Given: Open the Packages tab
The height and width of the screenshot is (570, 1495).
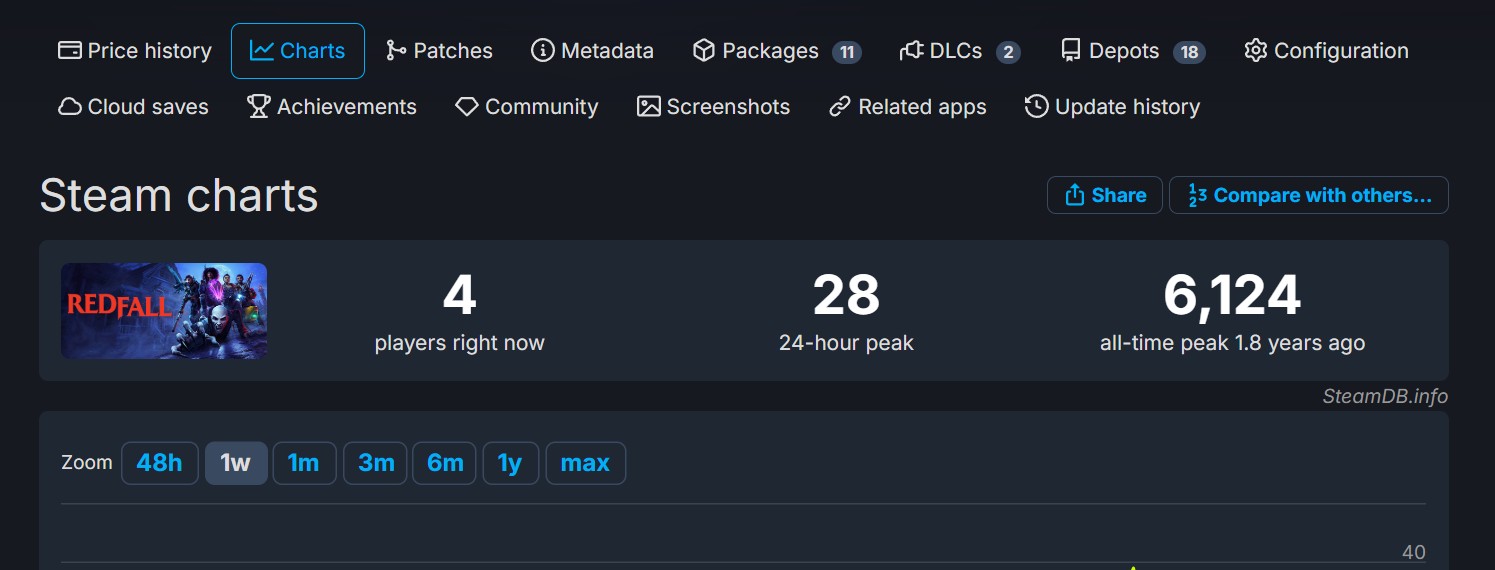Looking at the screenshot, I should tap(776, 51).
